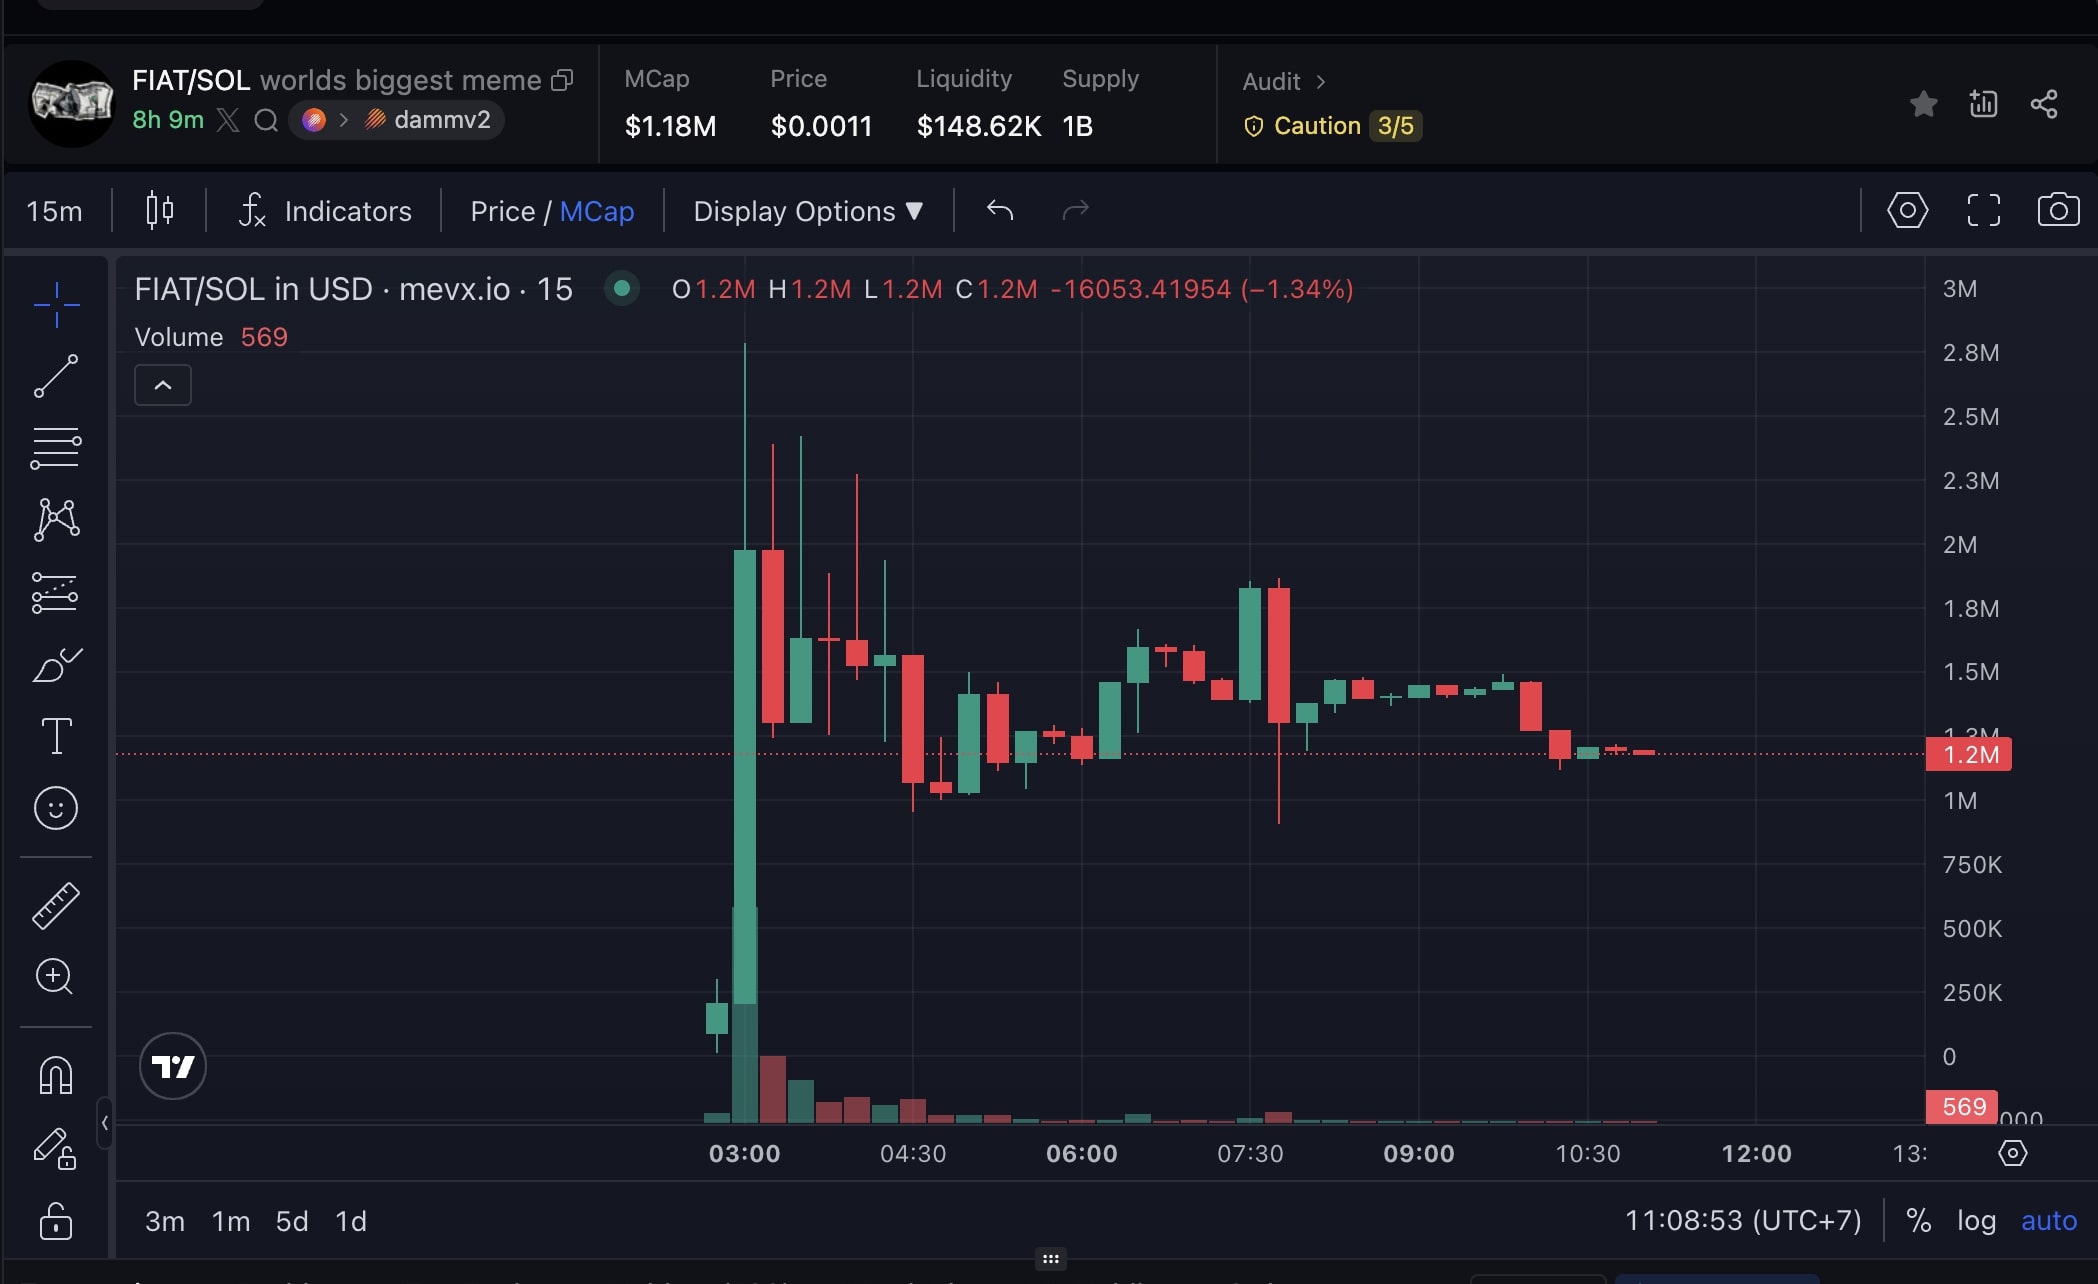2098x1284 pixels.
Task: Enter fullscreen chart mode
Action: [1983, 210]
